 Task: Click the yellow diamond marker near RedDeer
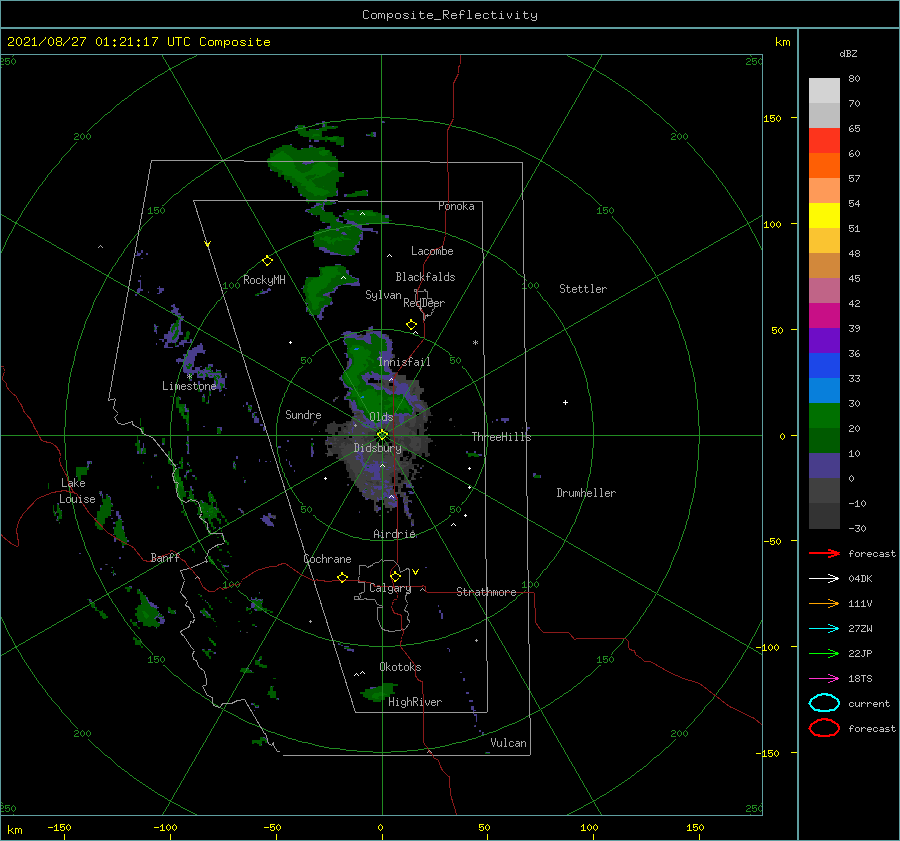click(412, 325)
